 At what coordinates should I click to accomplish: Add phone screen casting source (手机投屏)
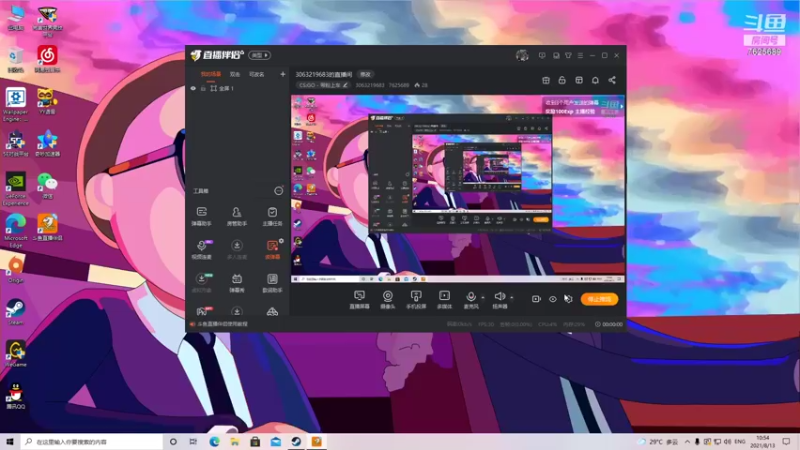416,299
